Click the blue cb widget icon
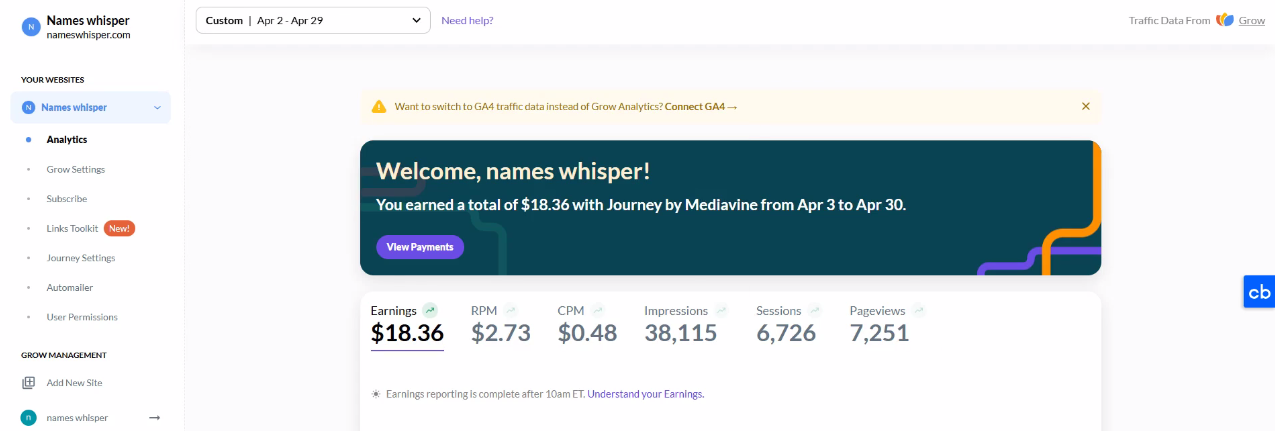This screenshot has height=431, width=1275. tap(1259, 292)
